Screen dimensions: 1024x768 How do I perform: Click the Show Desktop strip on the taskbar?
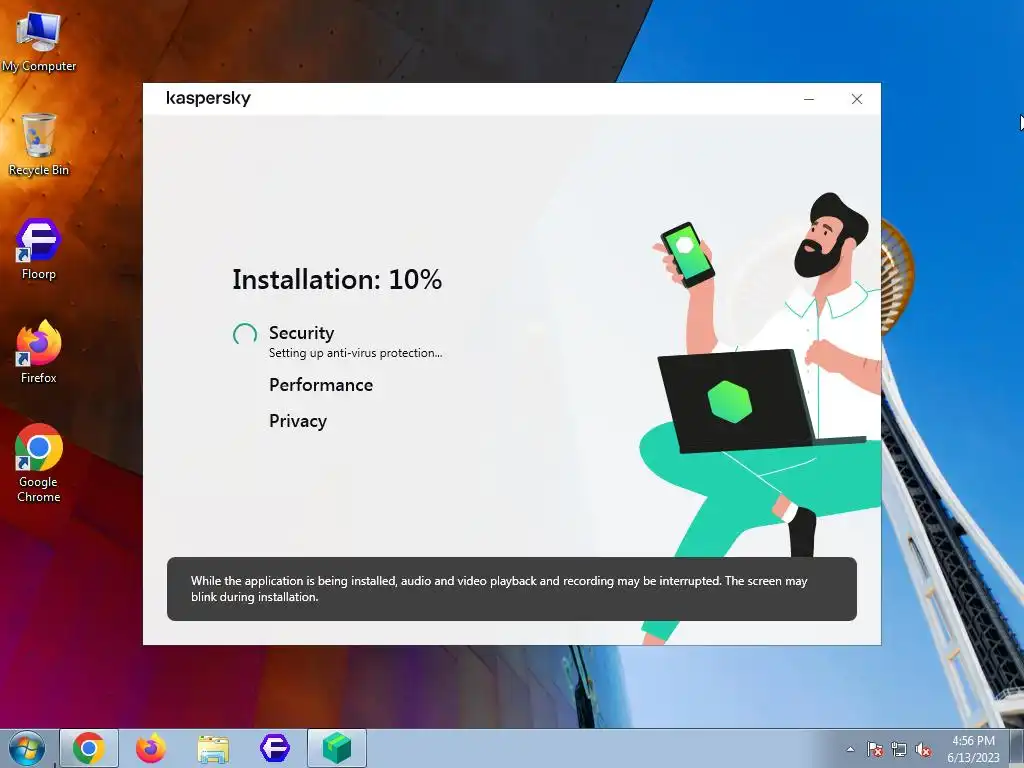pyautogui.click(x=1017, y=748)
